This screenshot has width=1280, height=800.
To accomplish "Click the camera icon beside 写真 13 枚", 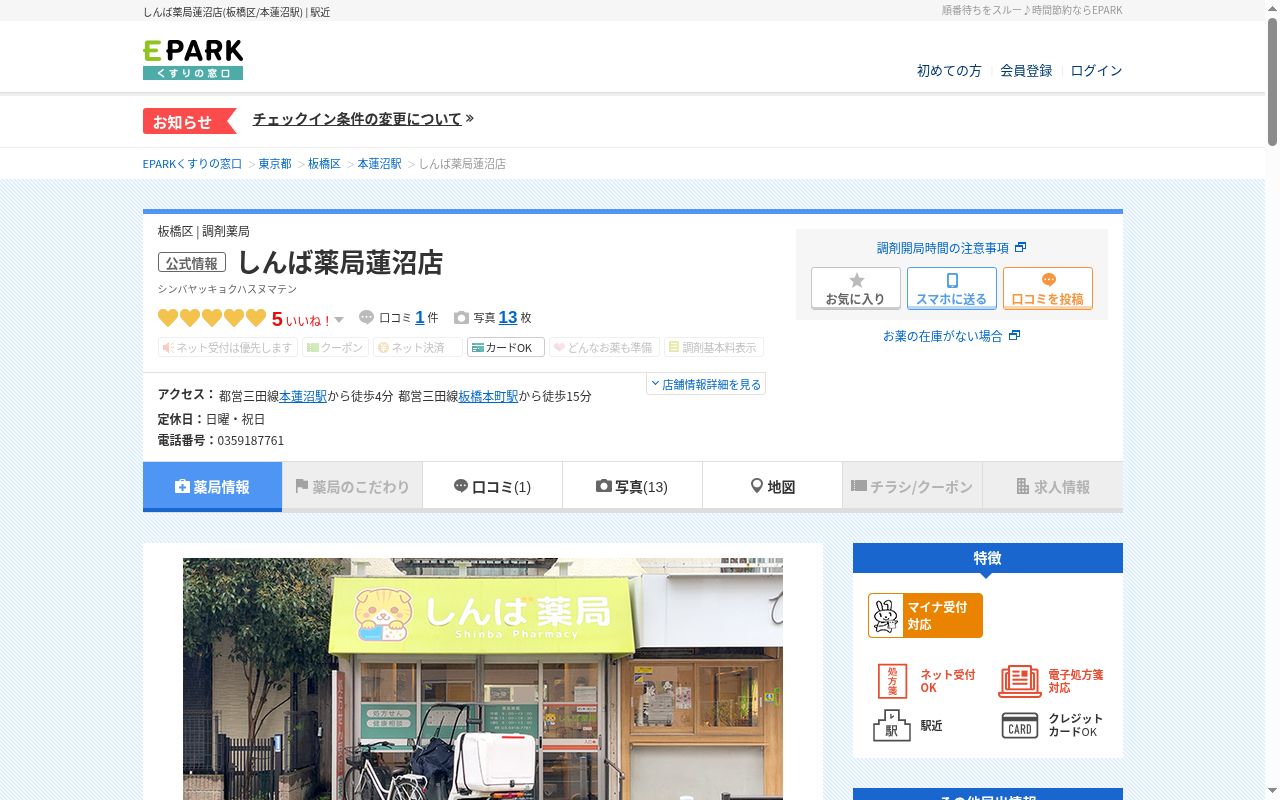I will (x=461, y=318).
